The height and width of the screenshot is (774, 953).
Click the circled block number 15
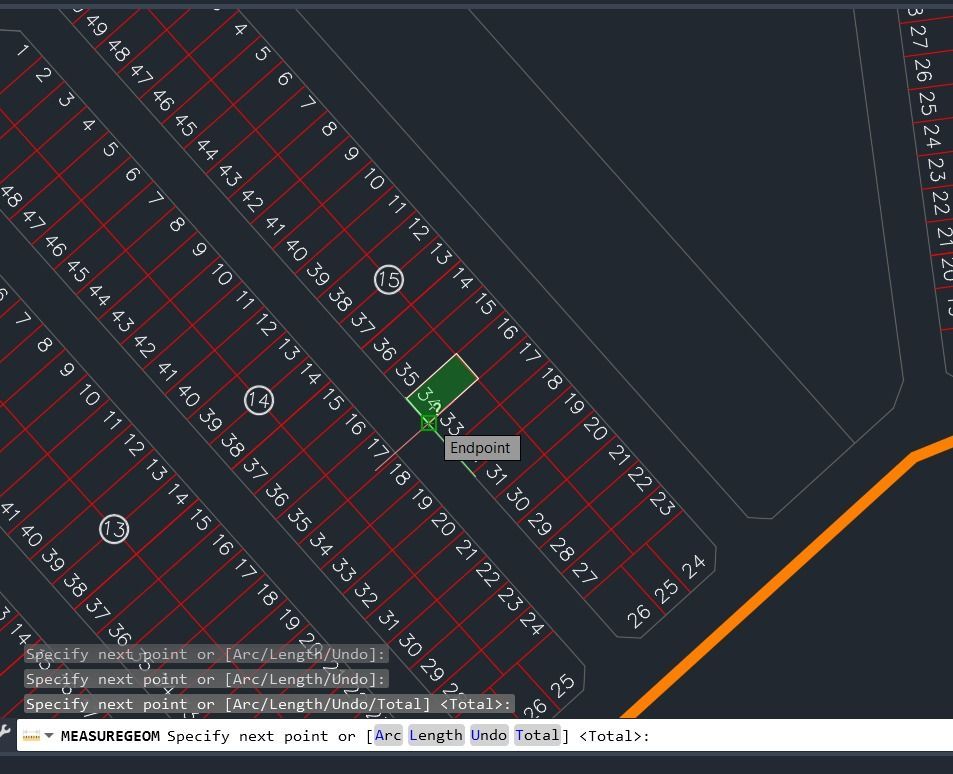[x=388, y=280]
